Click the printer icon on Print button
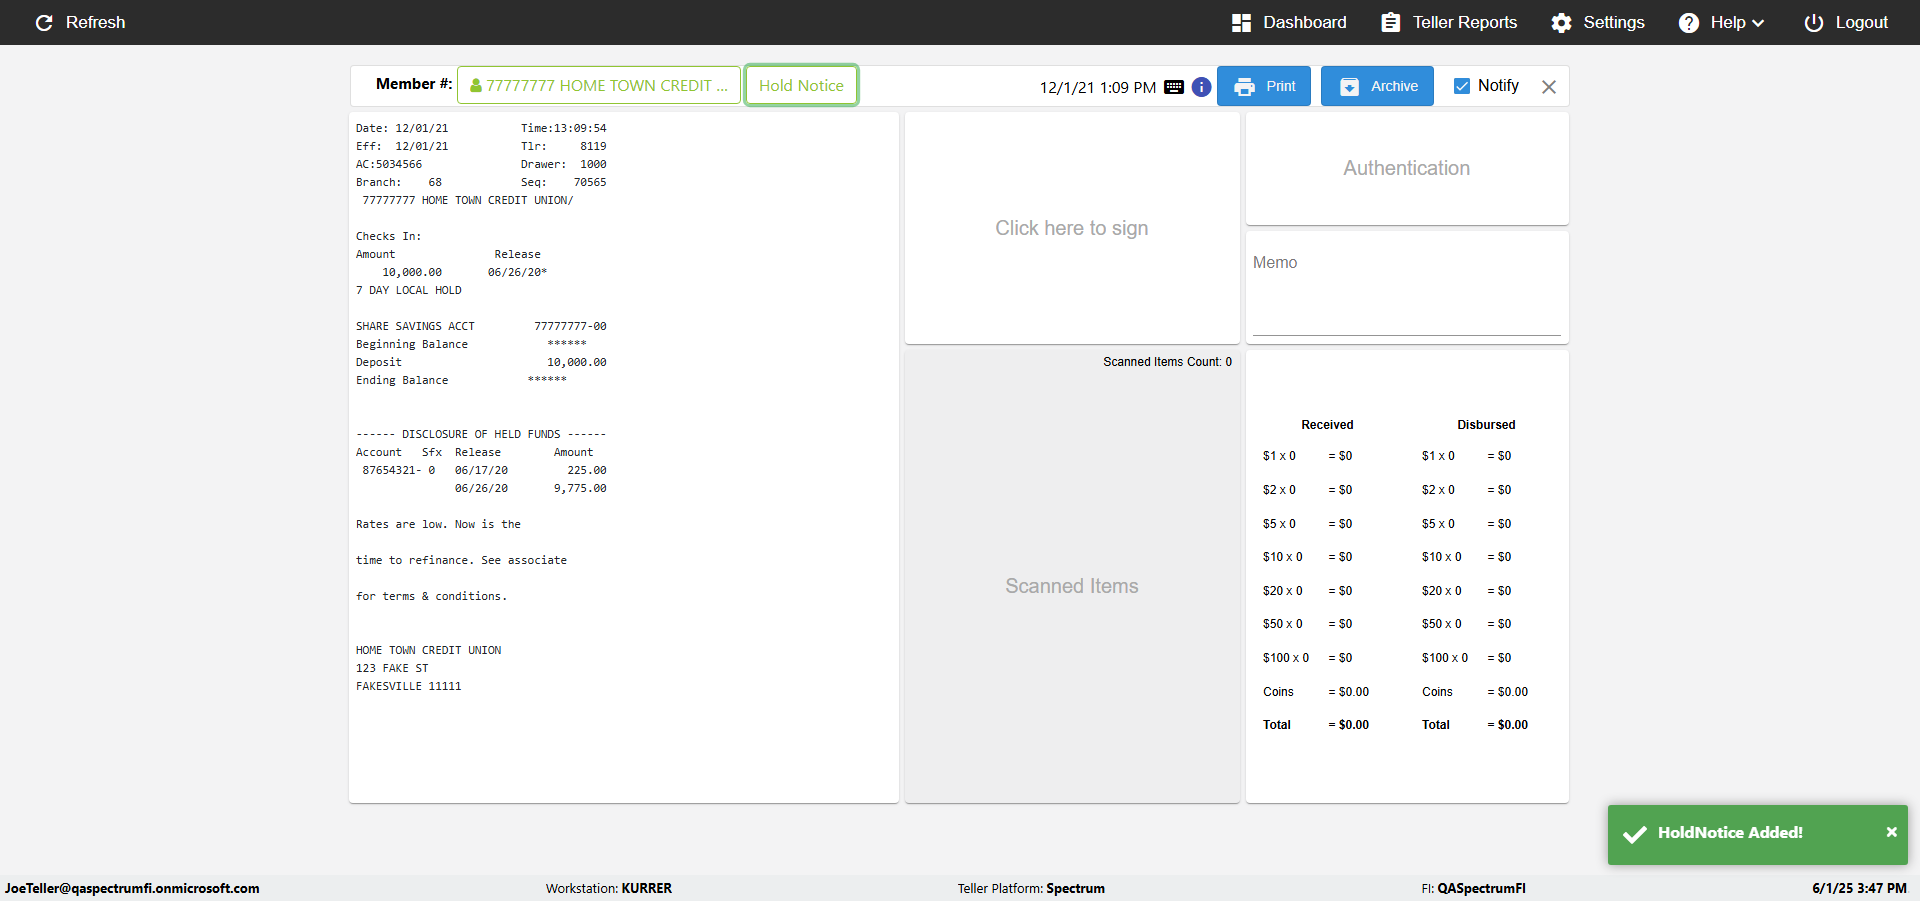The width and height of the screenshot is (1920, 901). (x=1244, y=87)
